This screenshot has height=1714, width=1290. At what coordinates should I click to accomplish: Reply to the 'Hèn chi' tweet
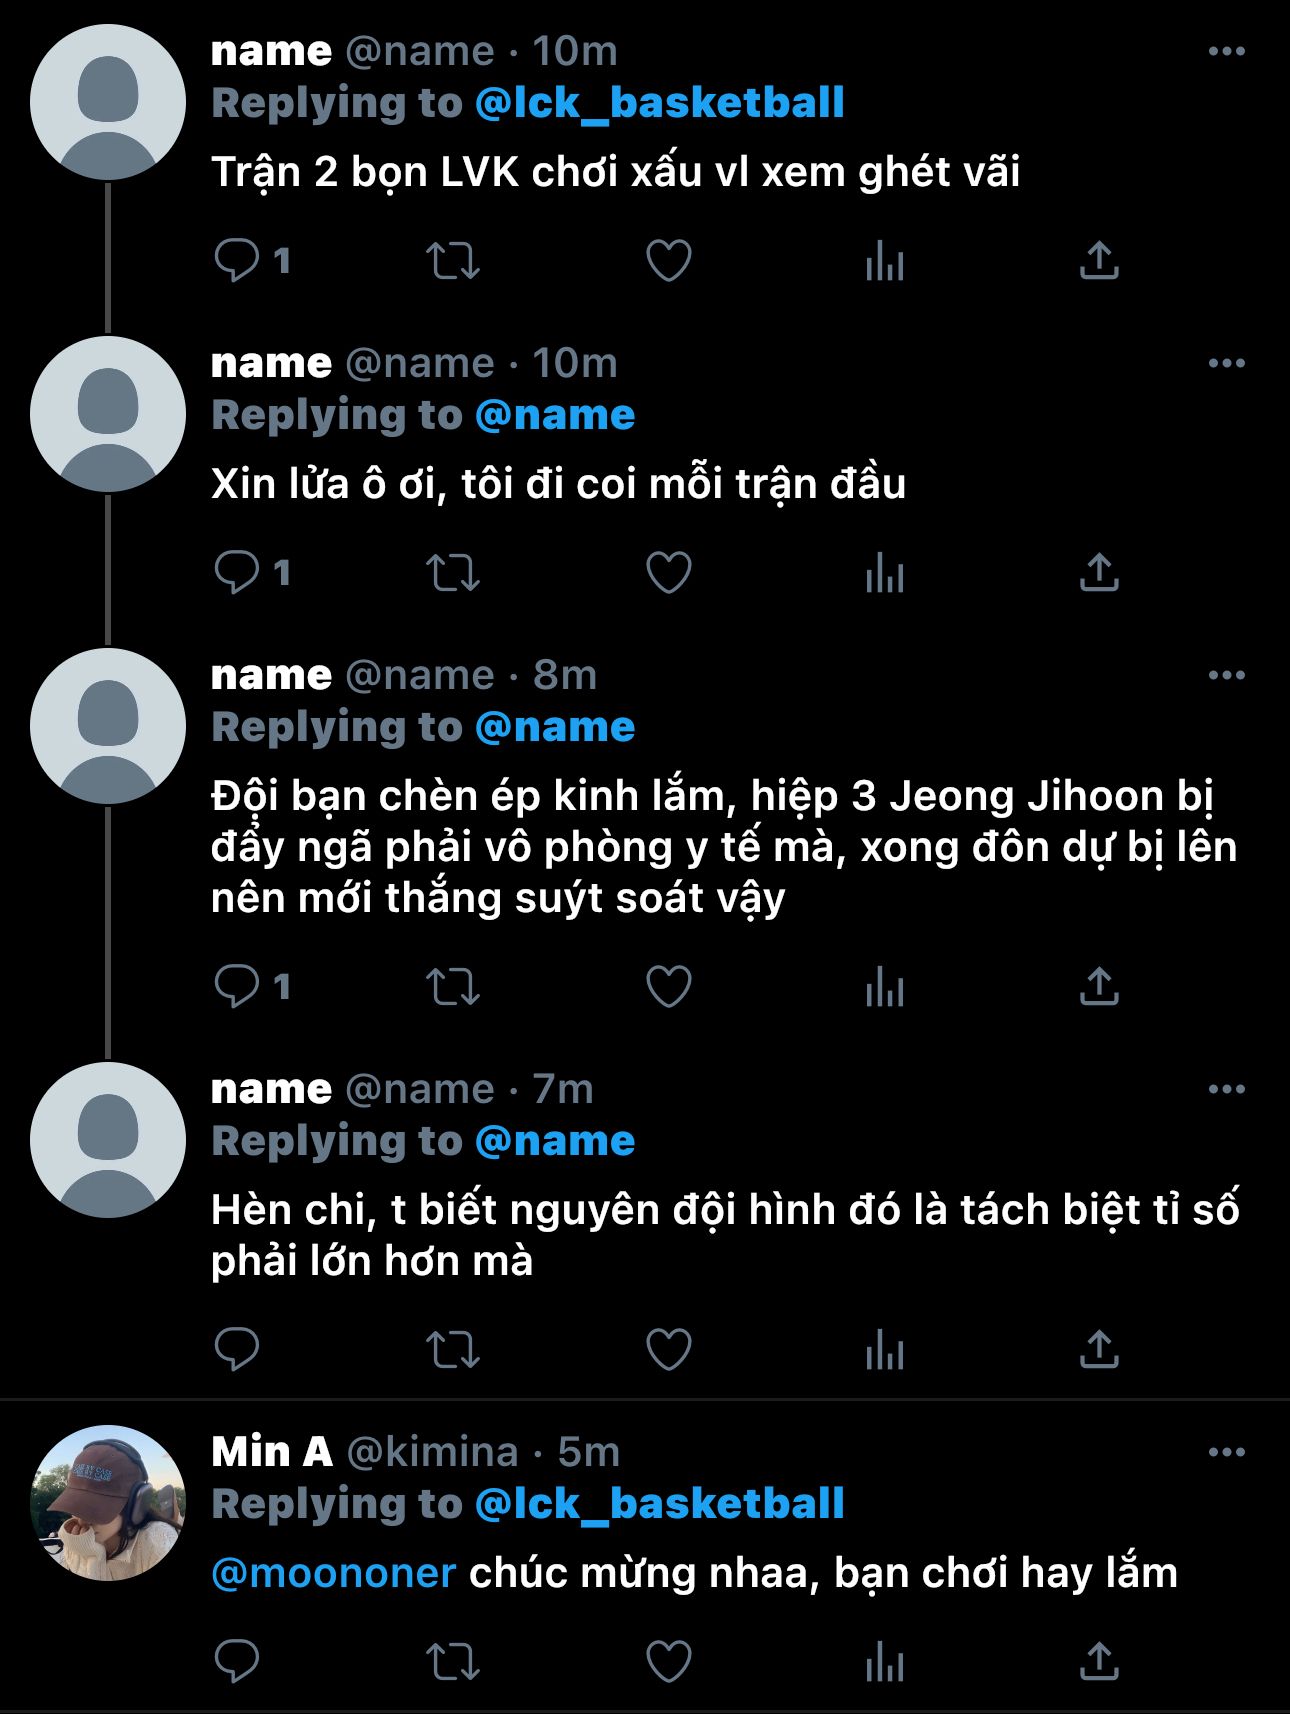click(x=237, y=1350)
